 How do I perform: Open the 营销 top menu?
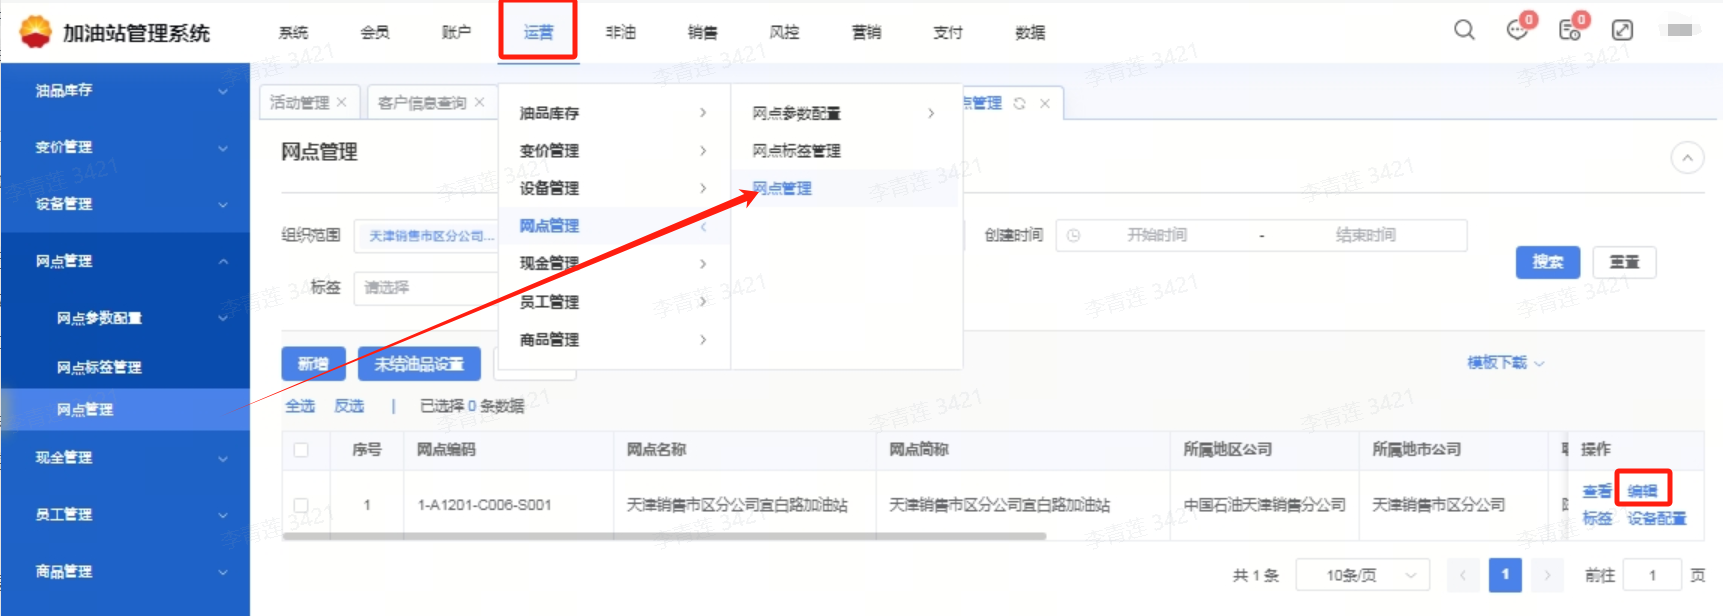(x=866, y=32)
